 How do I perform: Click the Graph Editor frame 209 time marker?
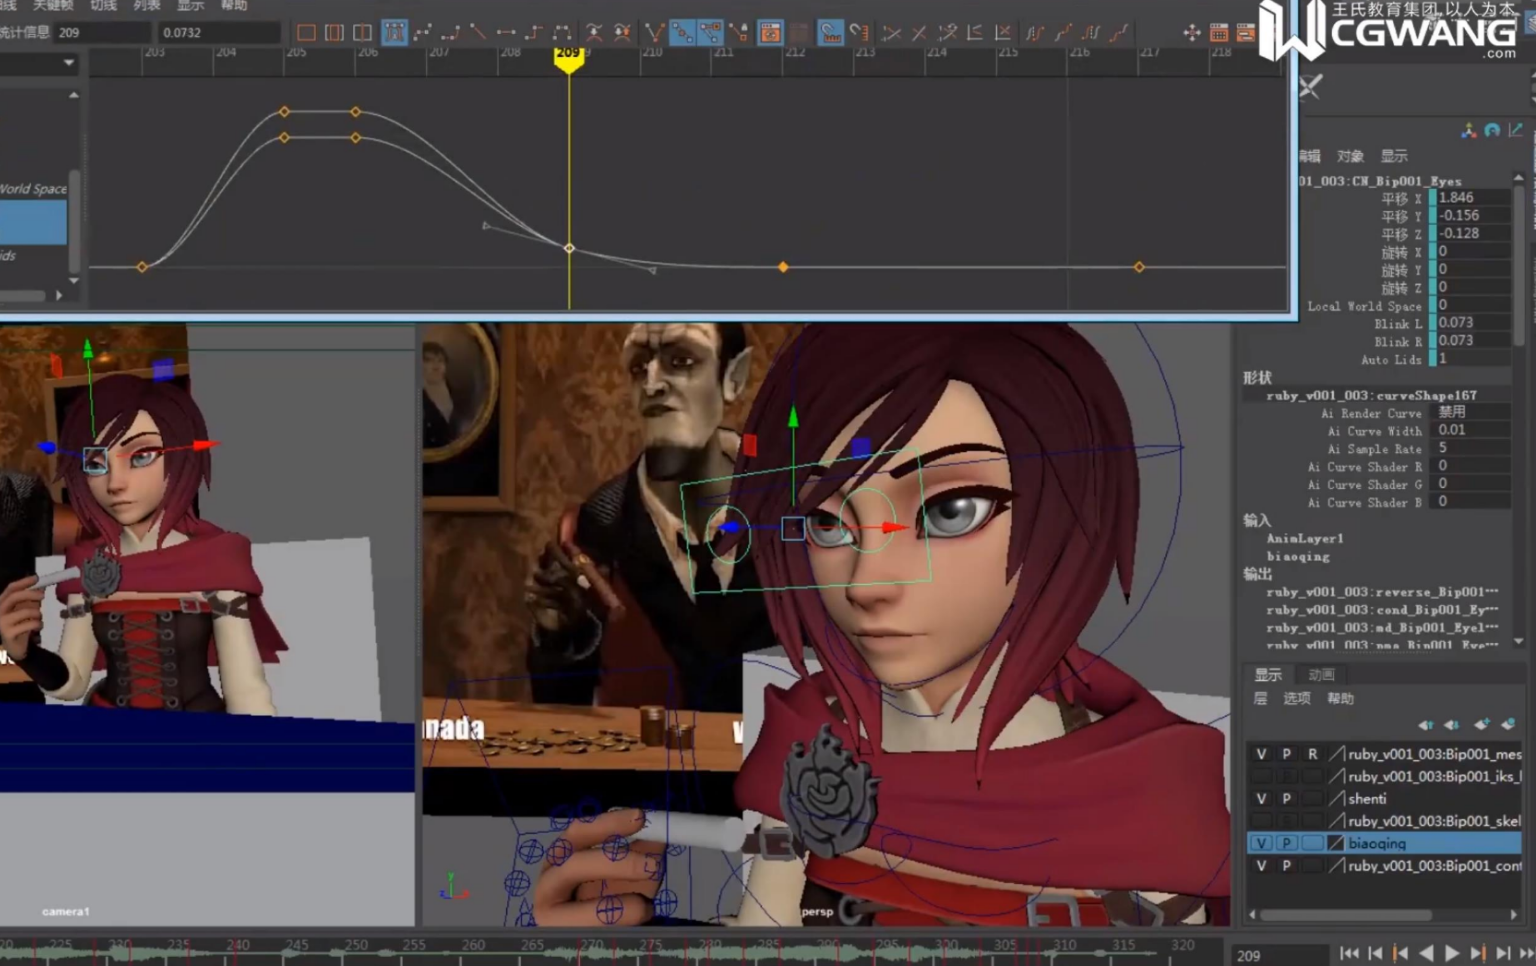click(x=569, y=59)
